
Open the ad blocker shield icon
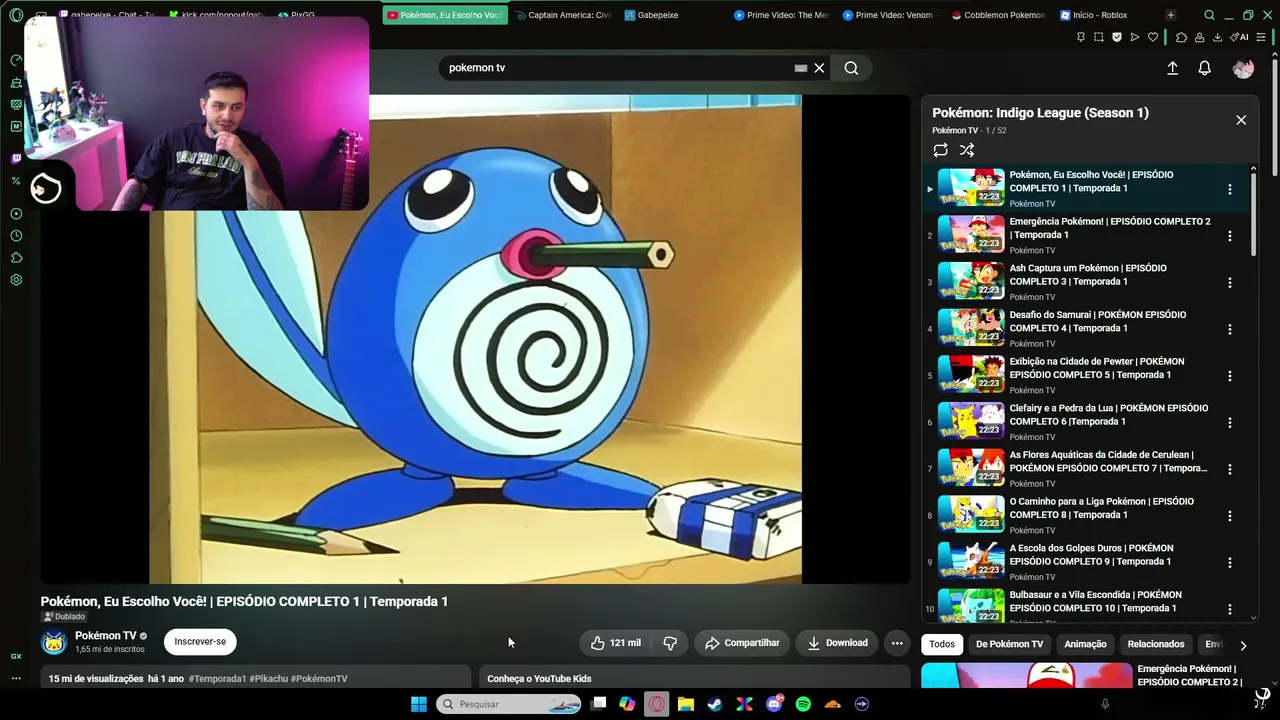[x=1117, y=37]
